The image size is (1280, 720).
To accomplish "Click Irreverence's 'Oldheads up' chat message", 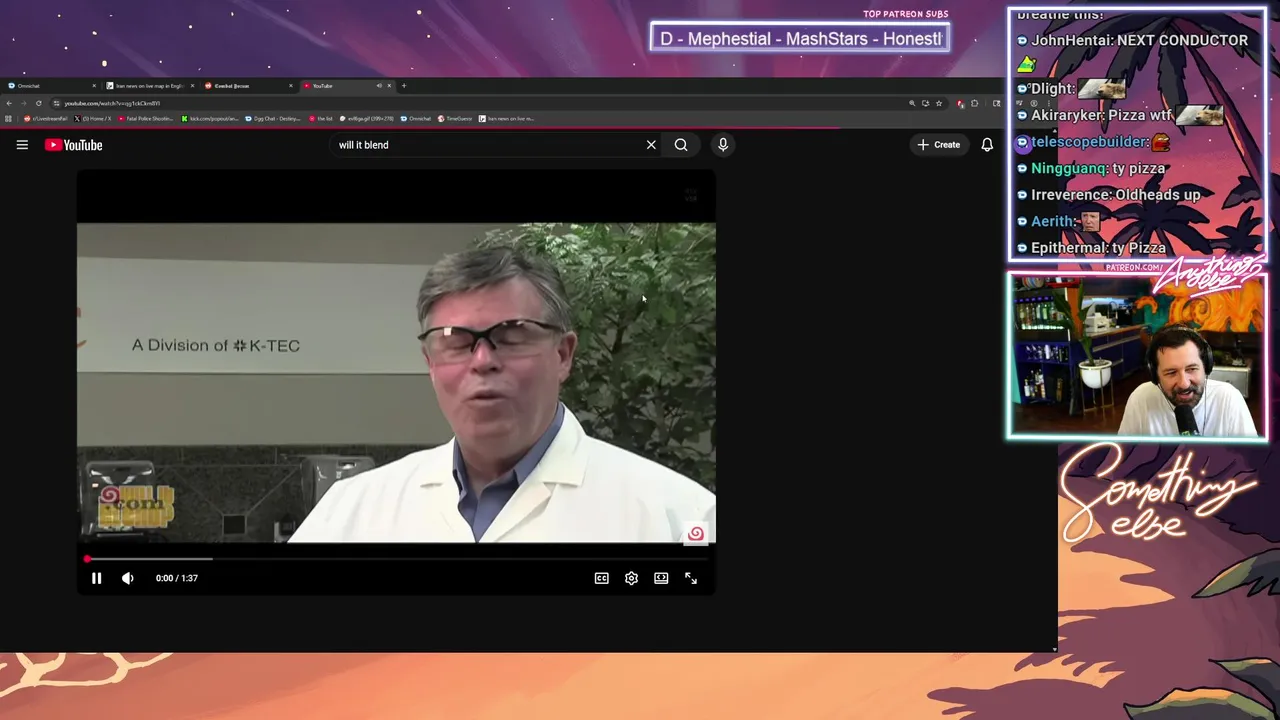I will point(1157,195).
